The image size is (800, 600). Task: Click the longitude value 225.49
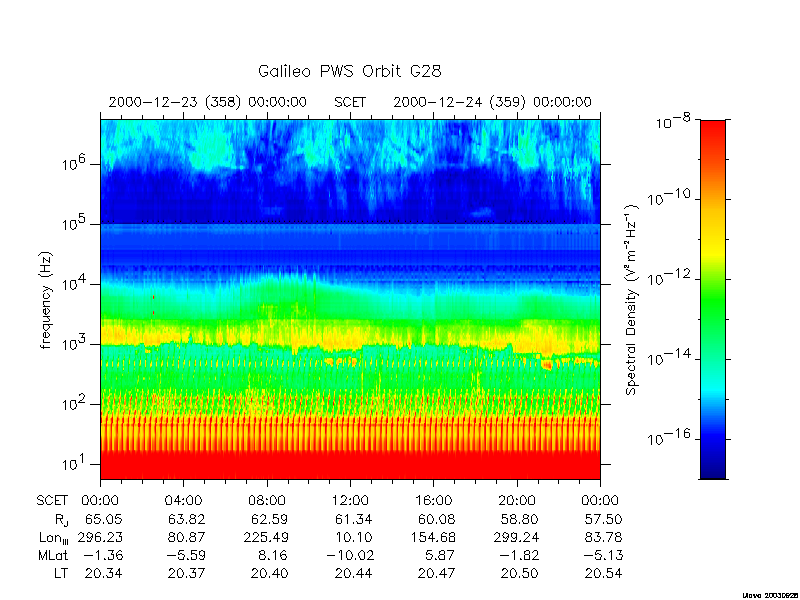coord(266,537)
